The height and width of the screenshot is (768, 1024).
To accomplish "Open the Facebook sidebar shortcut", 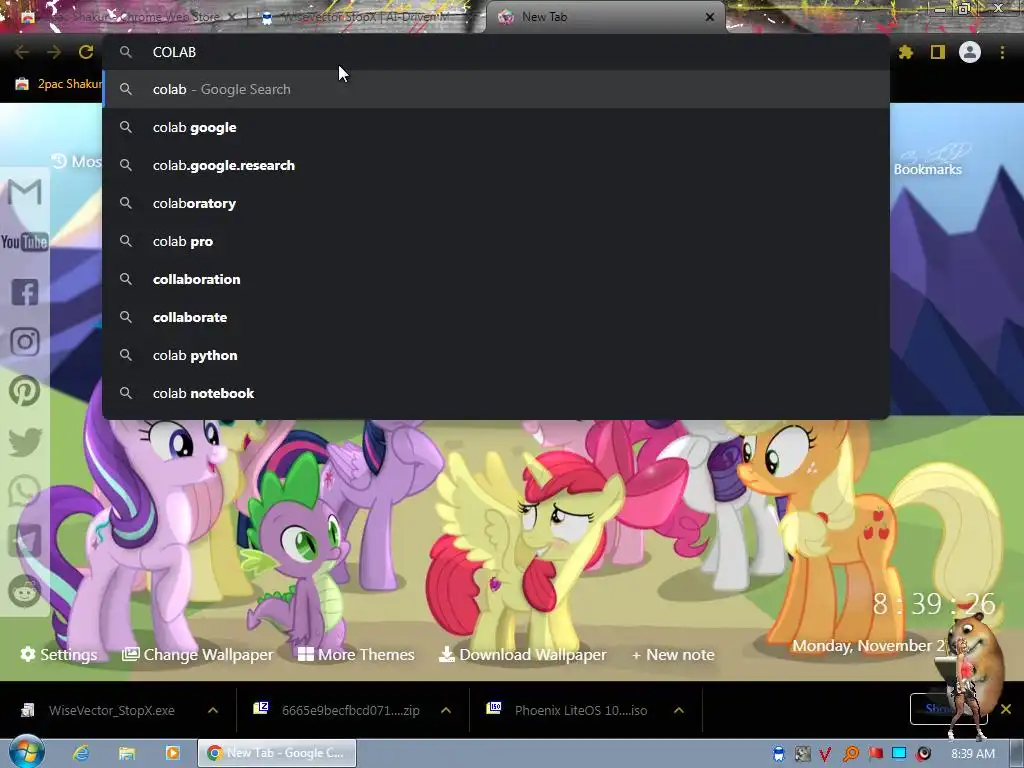I will tap(25, 292).
